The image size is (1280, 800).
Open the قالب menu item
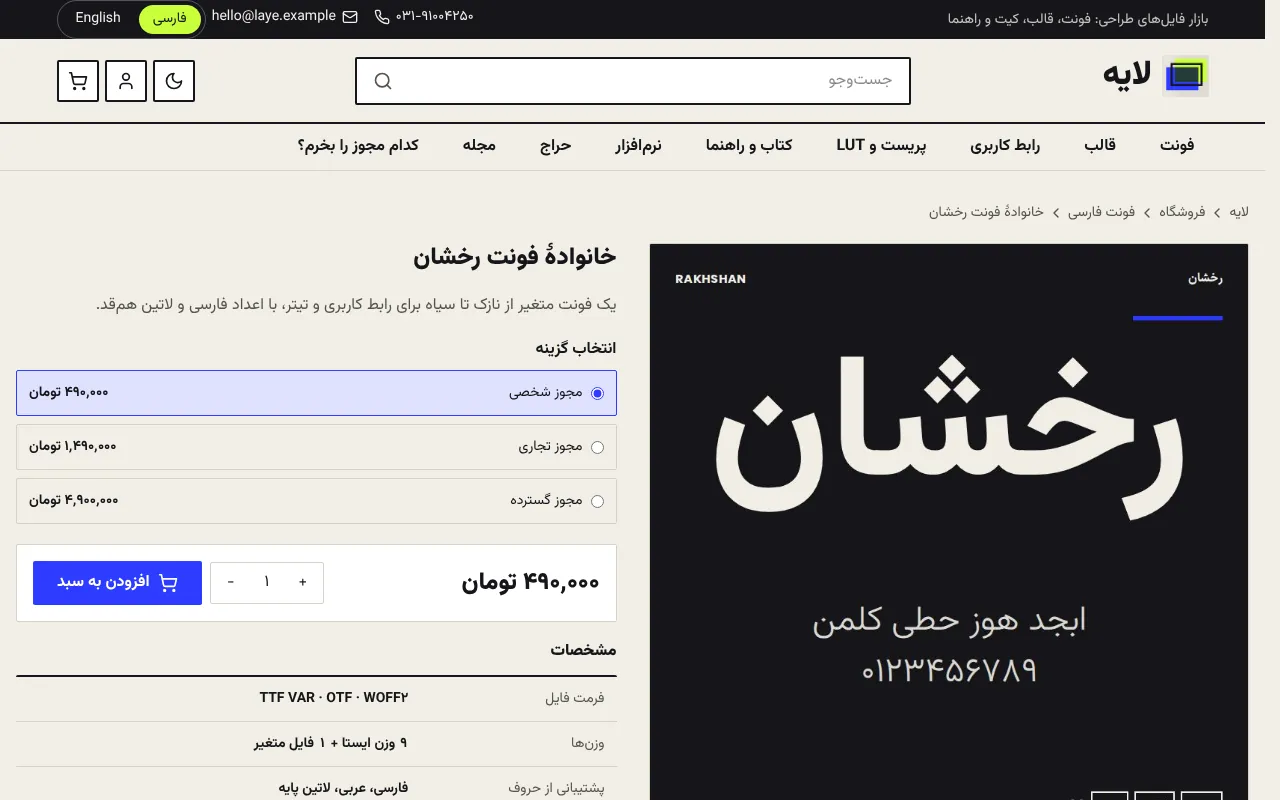tap(1100, 146)
